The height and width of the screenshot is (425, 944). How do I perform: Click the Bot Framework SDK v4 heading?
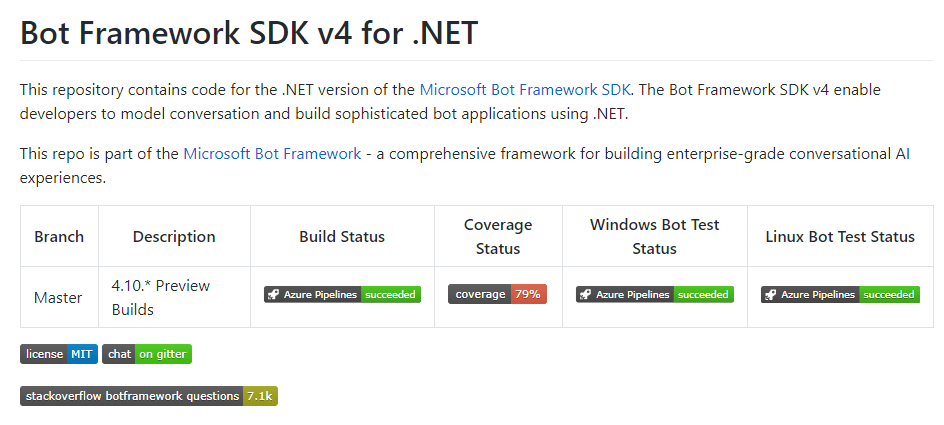pos(249,33)
